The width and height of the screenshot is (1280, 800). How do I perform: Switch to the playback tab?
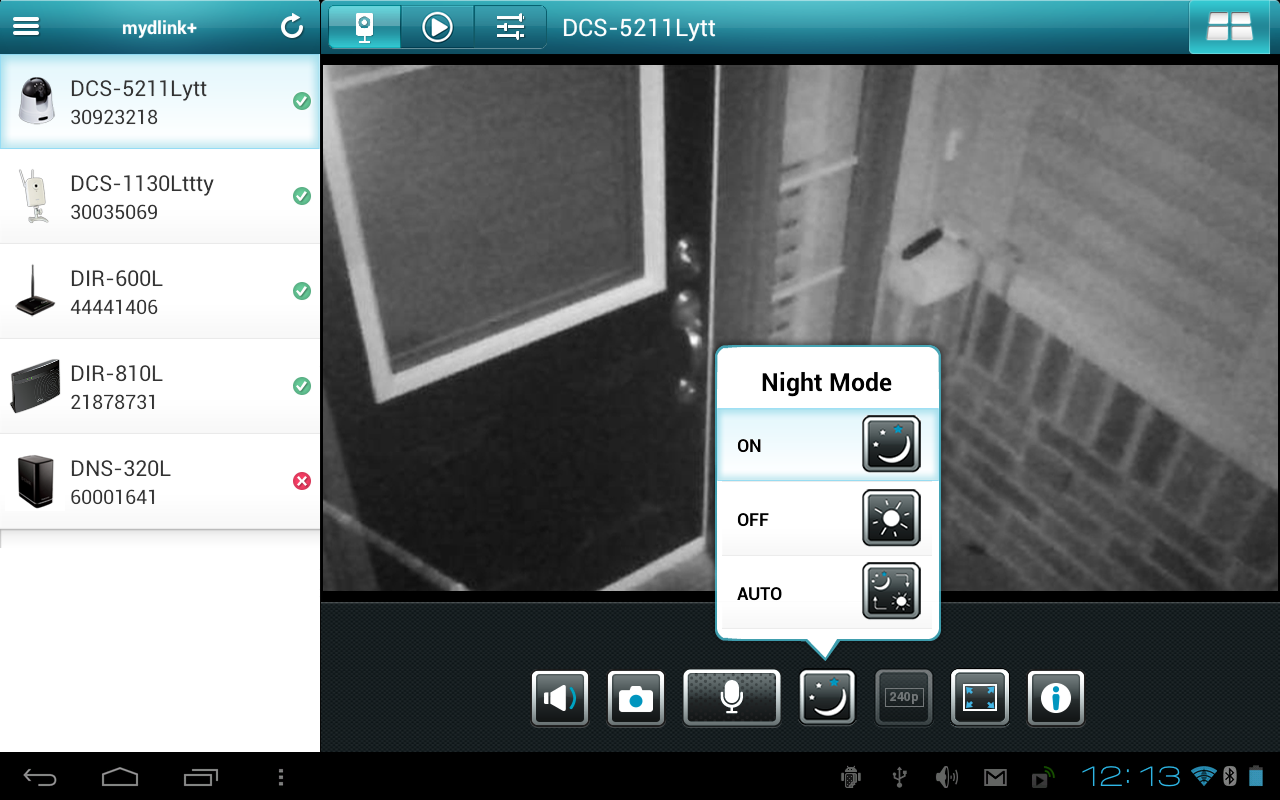click(437, 28)
